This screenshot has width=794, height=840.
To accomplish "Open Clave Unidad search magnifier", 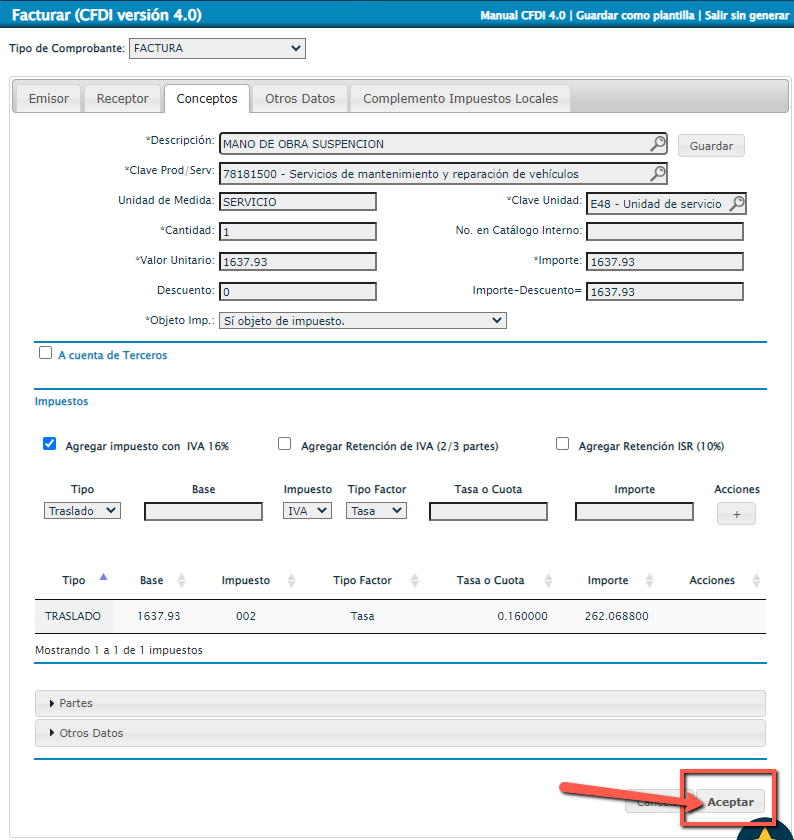I will [736, 204].
